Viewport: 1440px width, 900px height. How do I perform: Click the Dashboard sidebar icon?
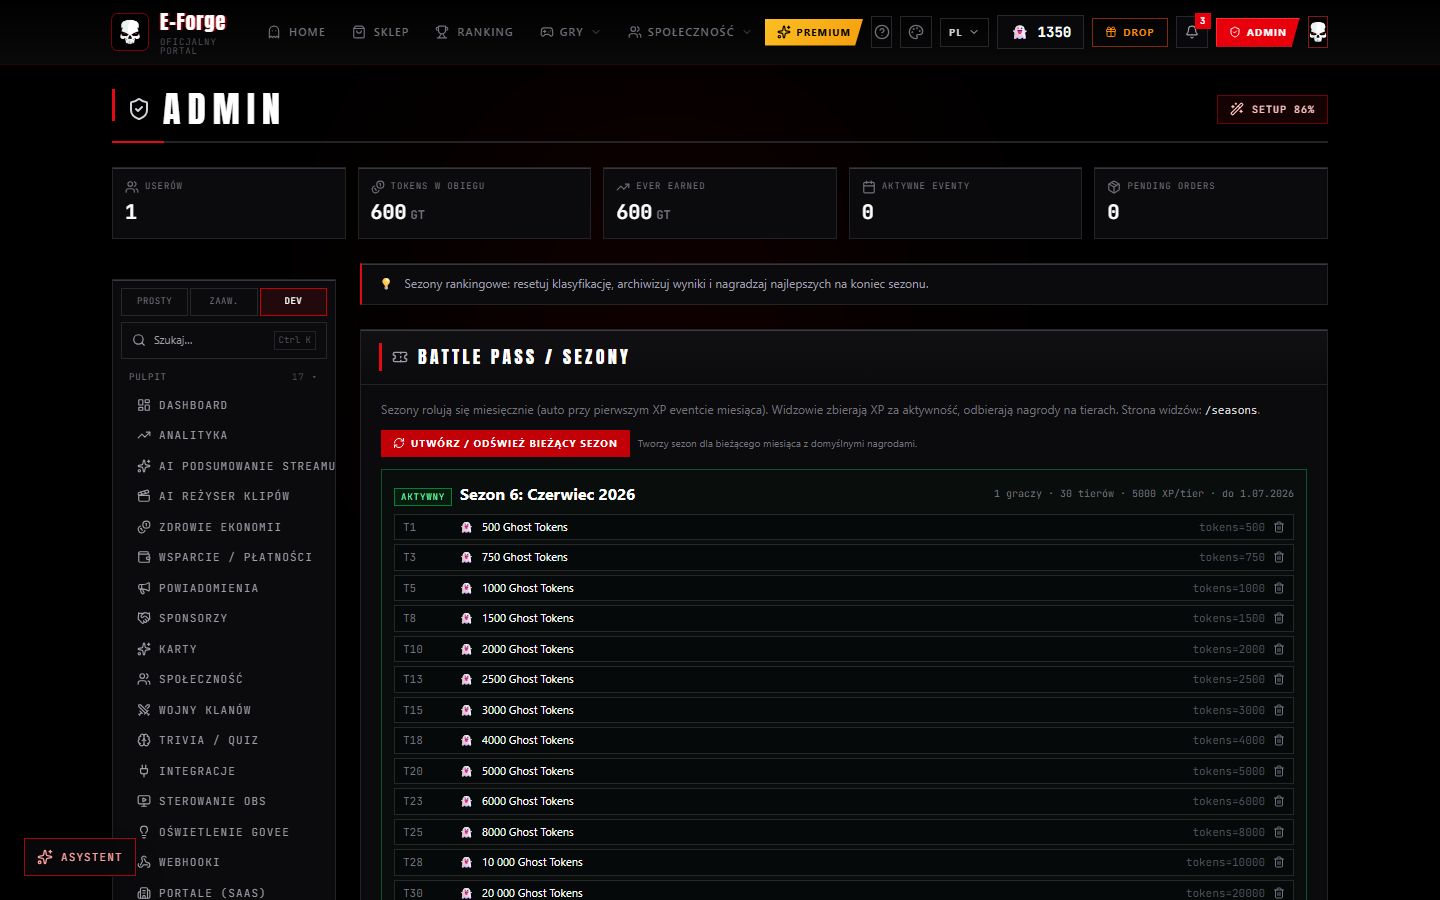click(144, 405)
